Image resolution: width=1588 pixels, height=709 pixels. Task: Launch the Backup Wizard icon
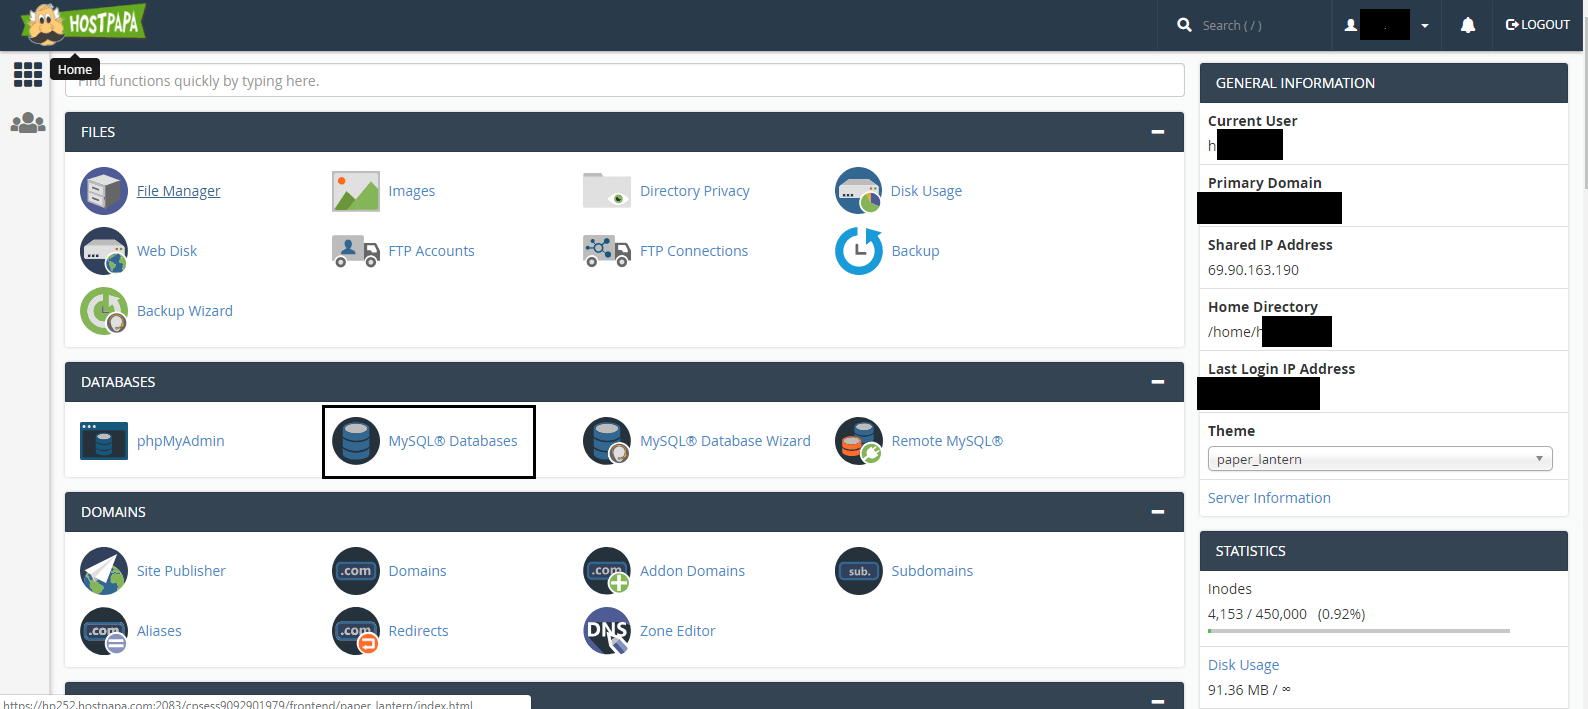tap(104, 311)
